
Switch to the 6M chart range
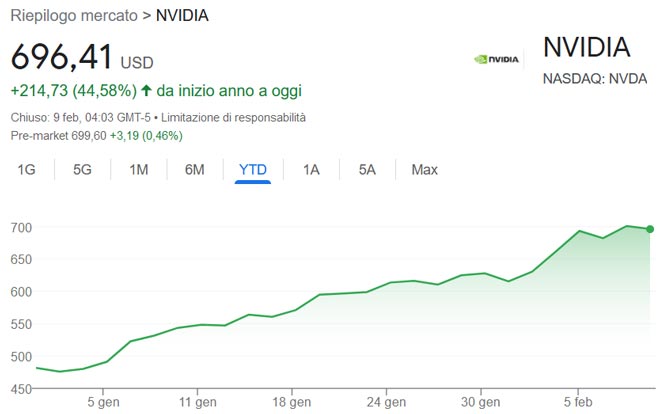(194, 170)
